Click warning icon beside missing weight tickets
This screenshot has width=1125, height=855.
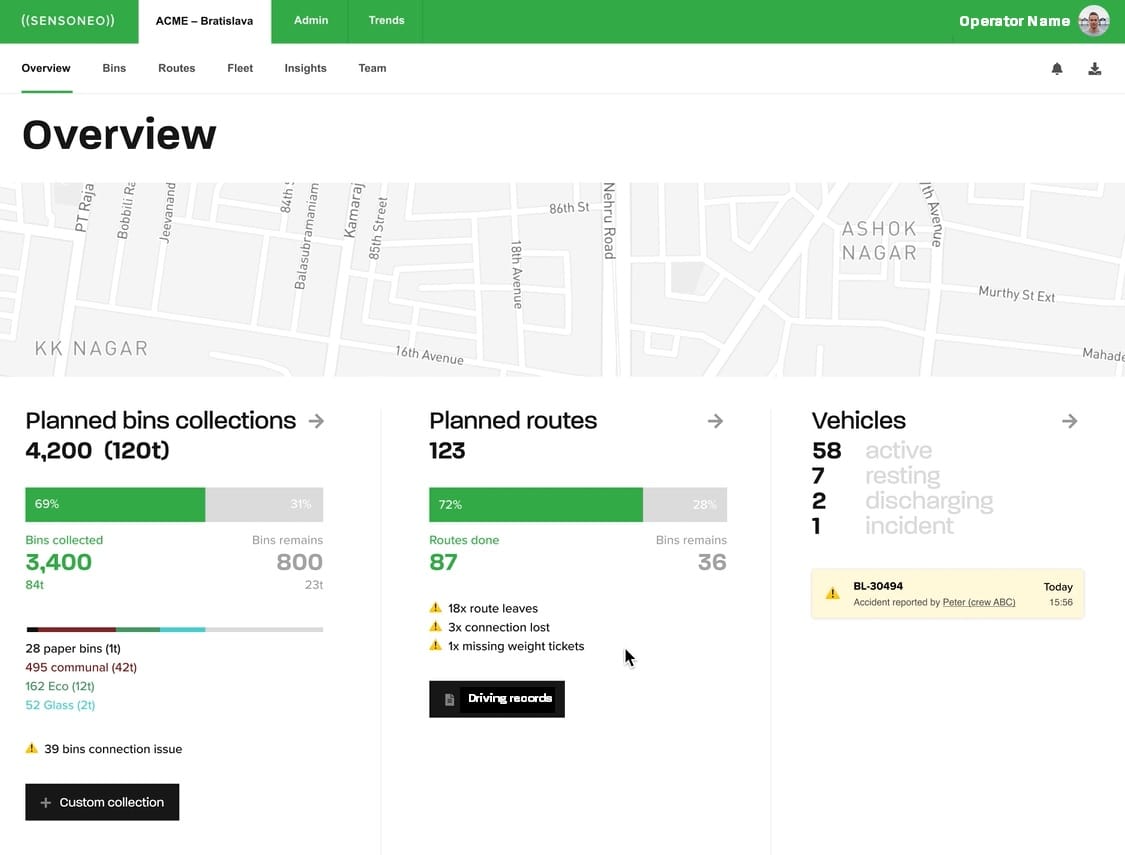tap(435, 646)
